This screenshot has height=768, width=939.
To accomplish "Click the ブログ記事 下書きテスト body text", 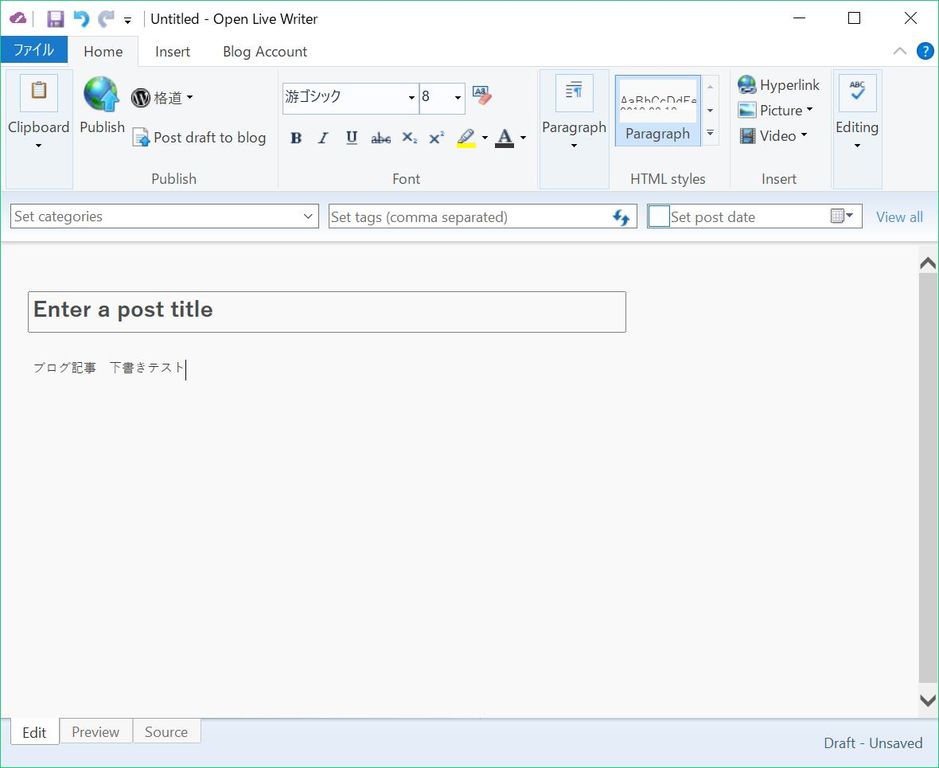I will point(109,368).
